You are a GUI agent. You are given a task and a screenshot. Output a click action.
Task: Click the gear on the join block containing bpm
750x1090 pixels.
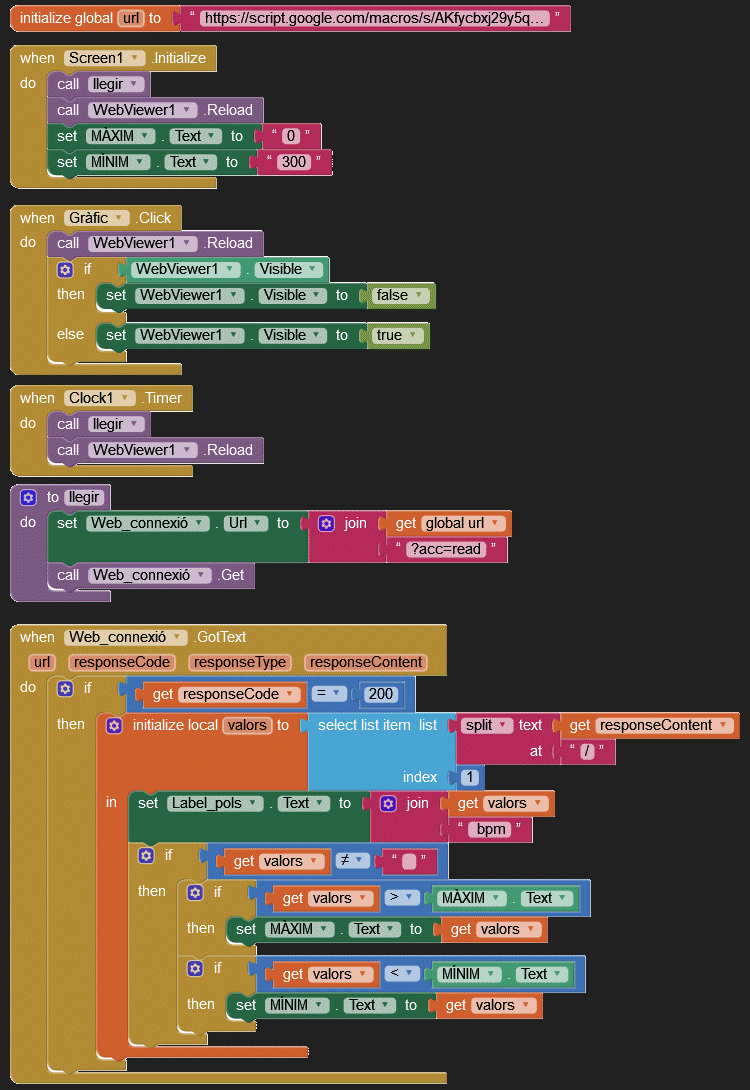click(388, 803)
